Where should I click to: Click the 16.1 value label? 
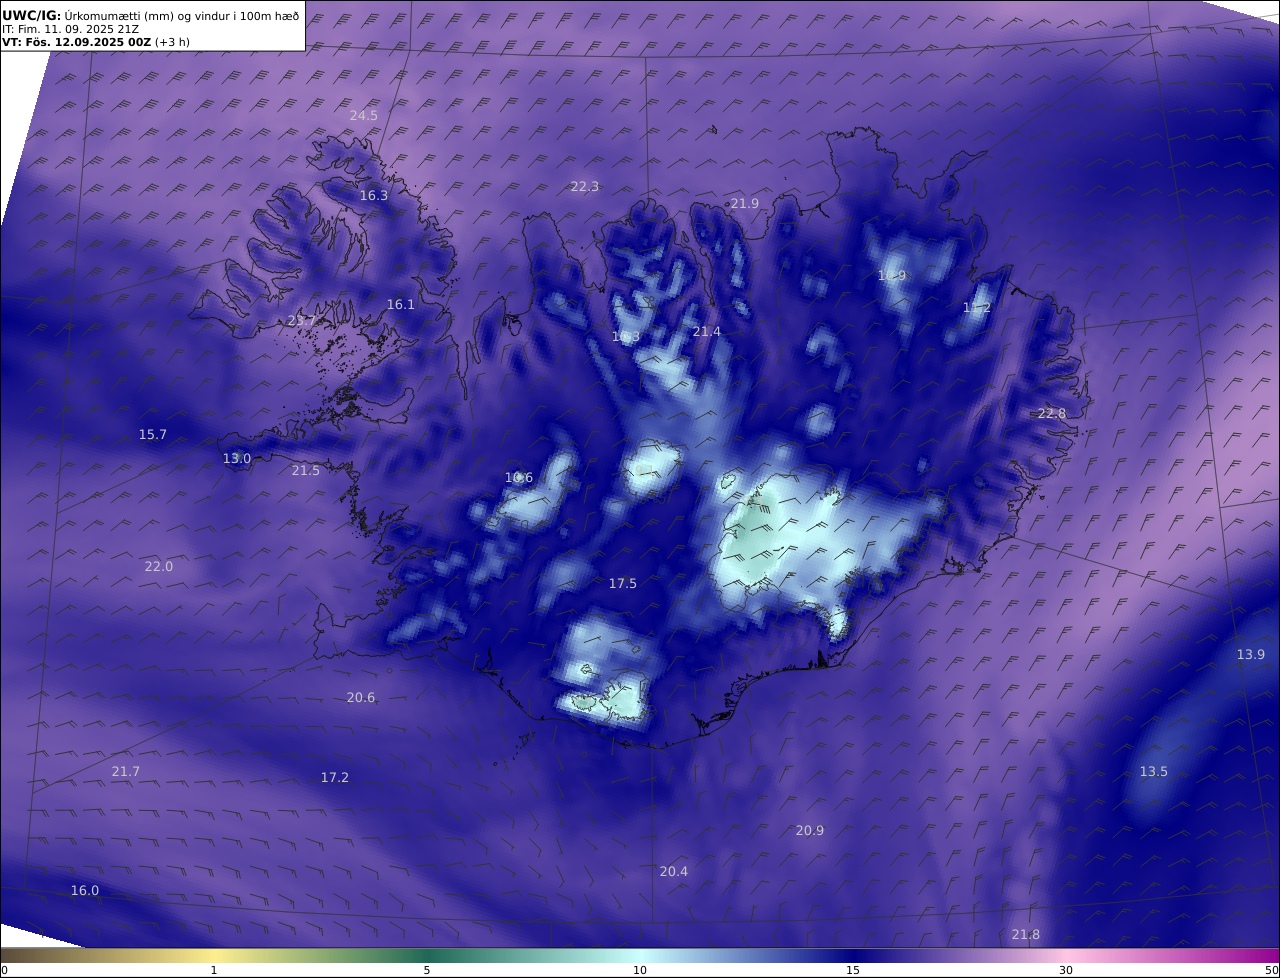[x=400, y=304]
